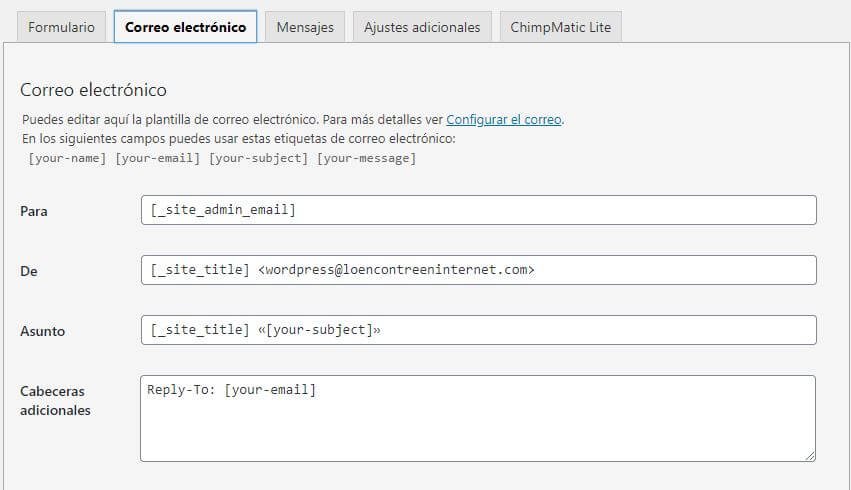Click the De field label
This screenshot has height=490, width=851.
[28, 271]
